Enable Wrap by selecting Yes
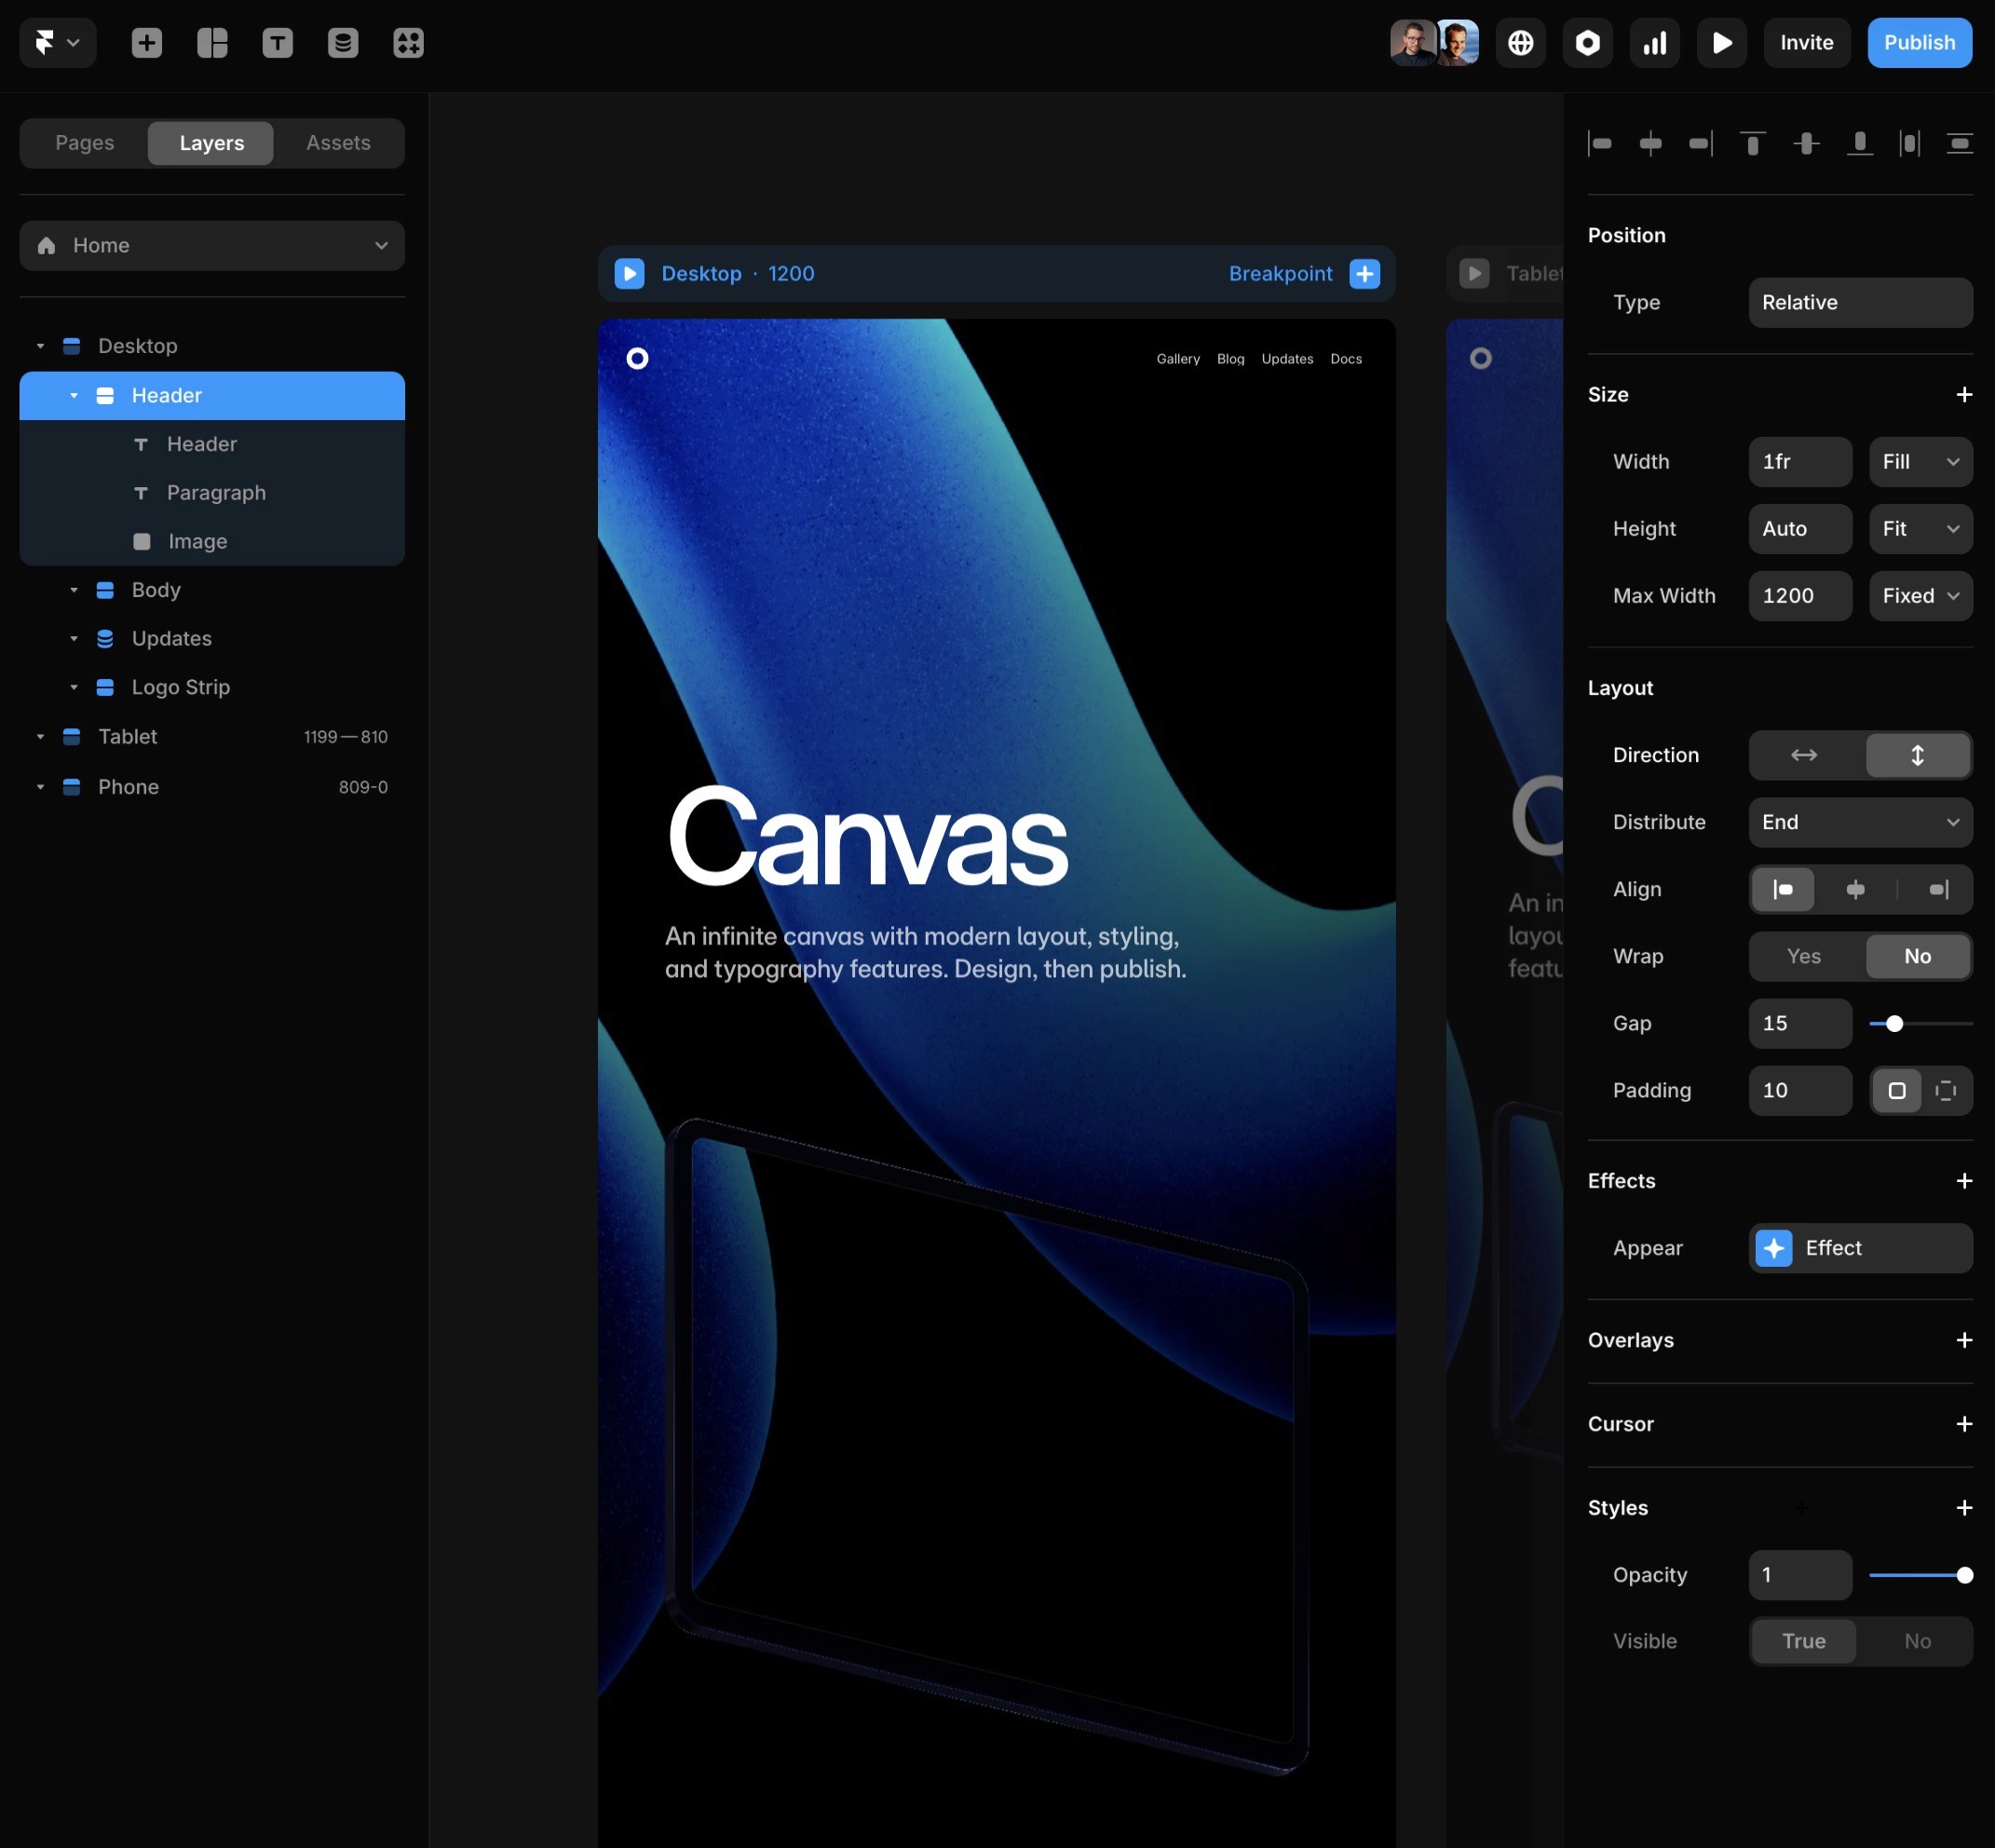Screen dimensions: 1995x1848 [1804, 956]
